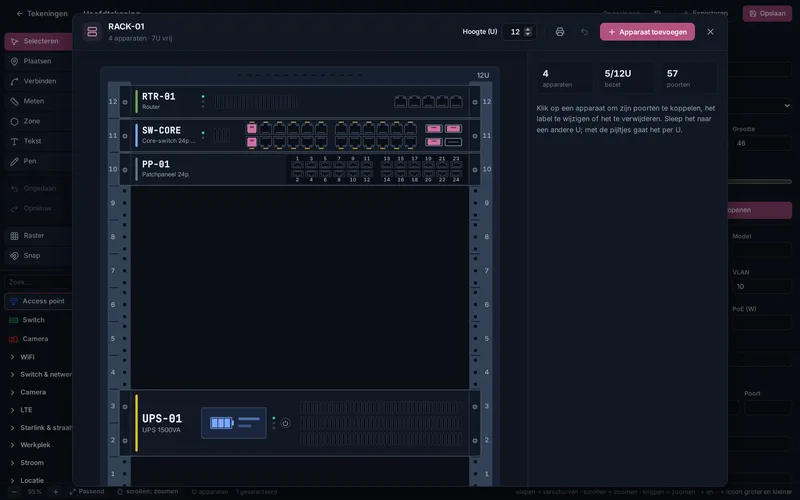This screenshot has width=800, height=500.
Task: Click patch panel port 24
Action: coord(456,174)
